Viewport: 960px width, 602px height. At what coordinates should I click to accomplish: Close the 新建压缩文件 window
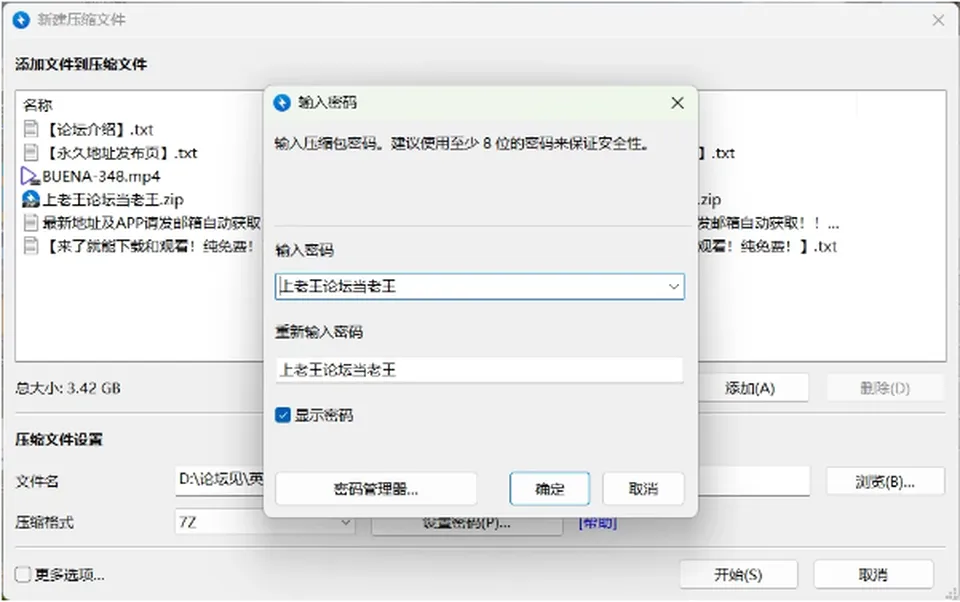(938, 20)
